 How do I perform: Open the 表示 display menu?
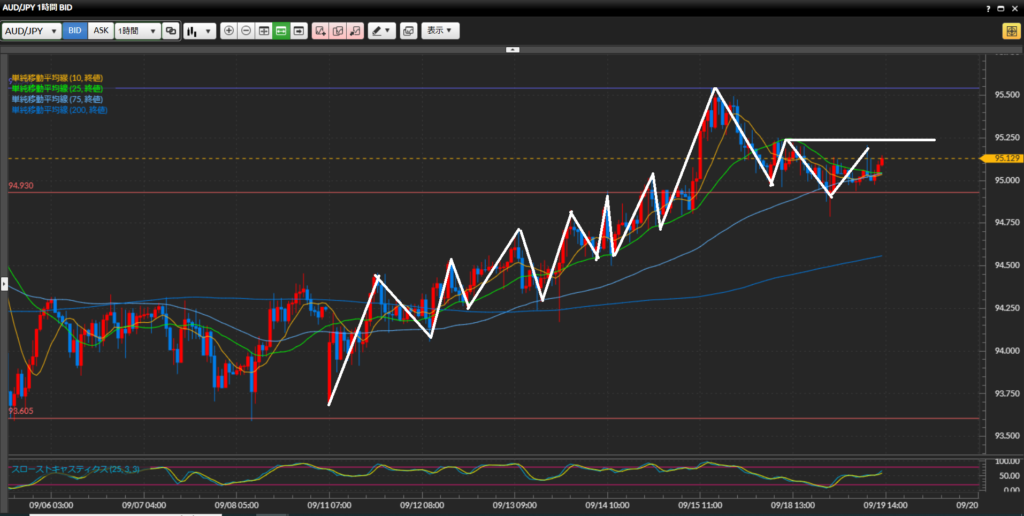tap(440, 31)
